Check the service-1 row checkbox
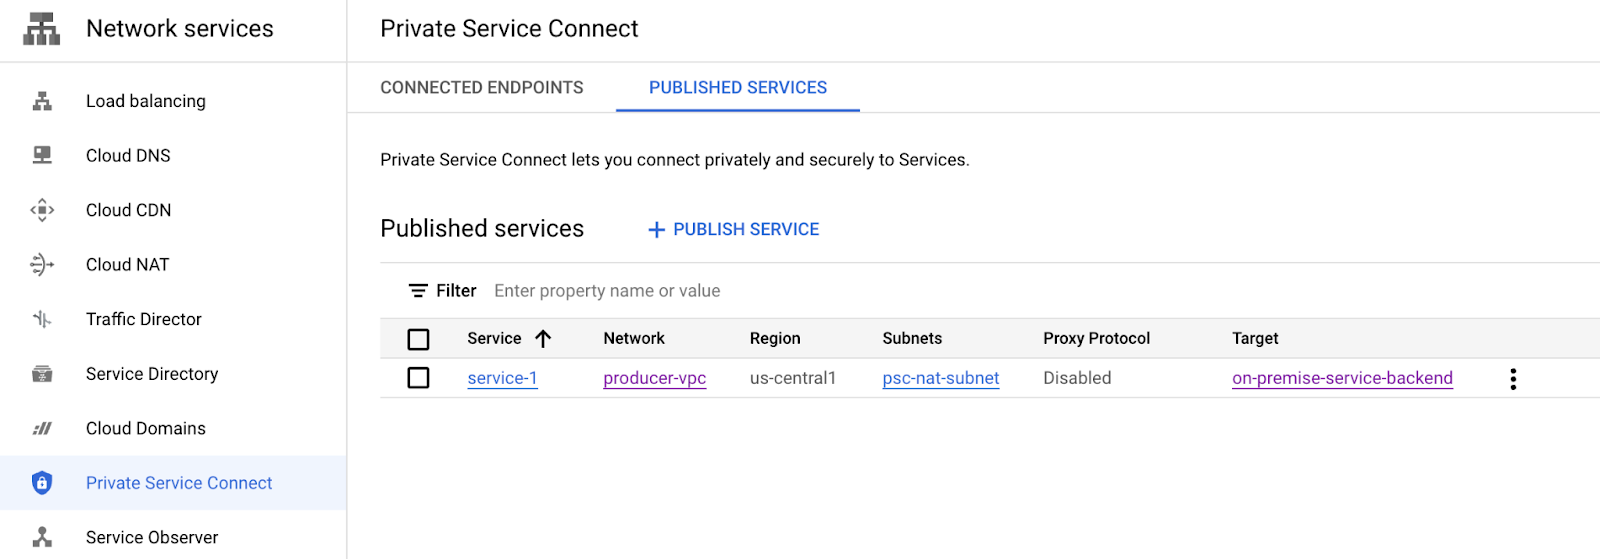The image size is (1600, 559). tap(419, 378)
